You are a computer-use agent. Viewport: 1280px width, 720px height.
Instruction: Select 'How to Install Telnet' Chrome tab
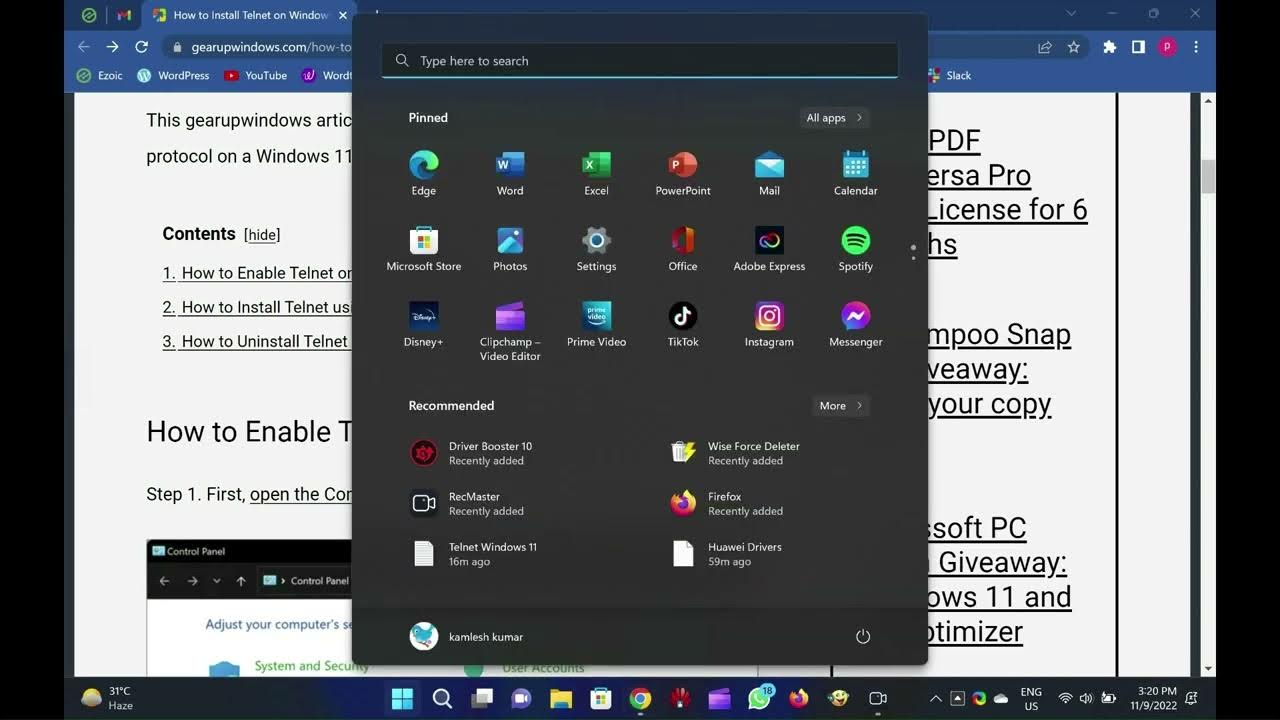250,15
